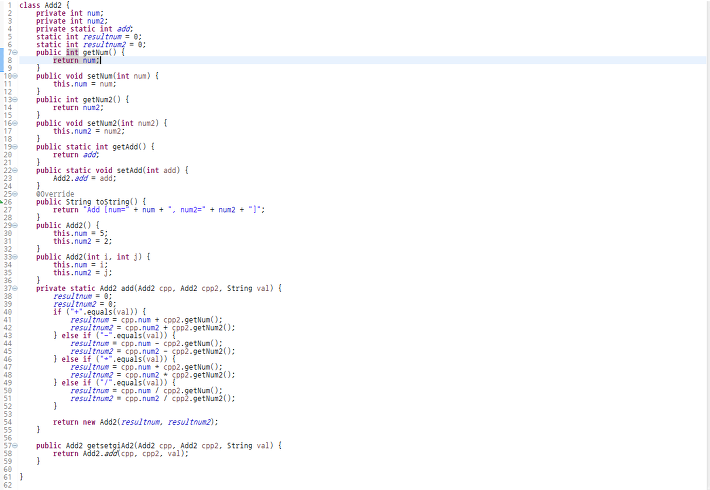Click 'this.num2 = j;' on line 35
710x490 pixels.
(82, 273)
